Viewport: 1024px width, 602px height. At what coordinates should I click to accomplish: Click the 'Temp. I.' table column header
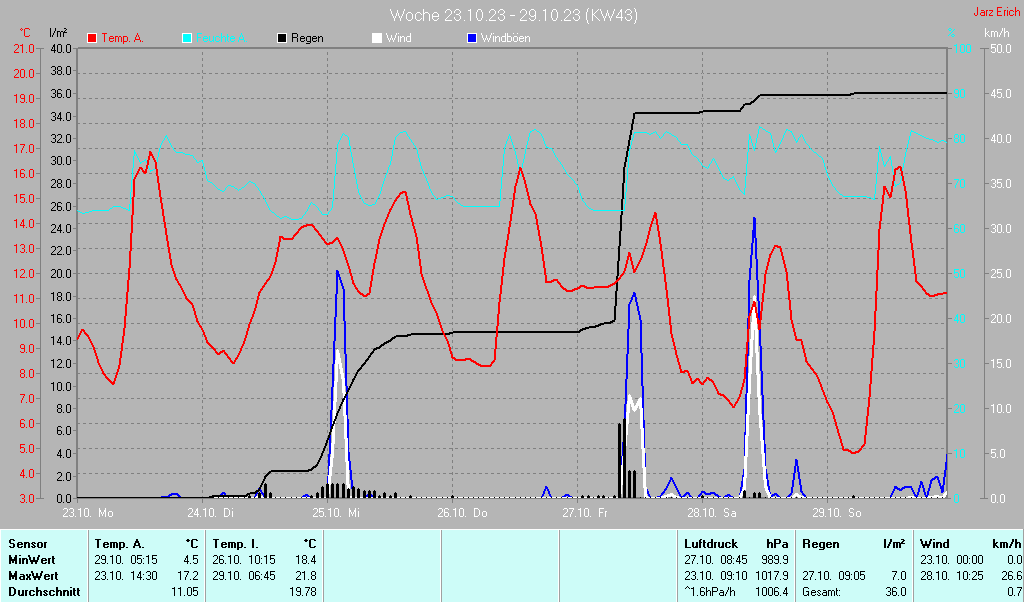236,544
